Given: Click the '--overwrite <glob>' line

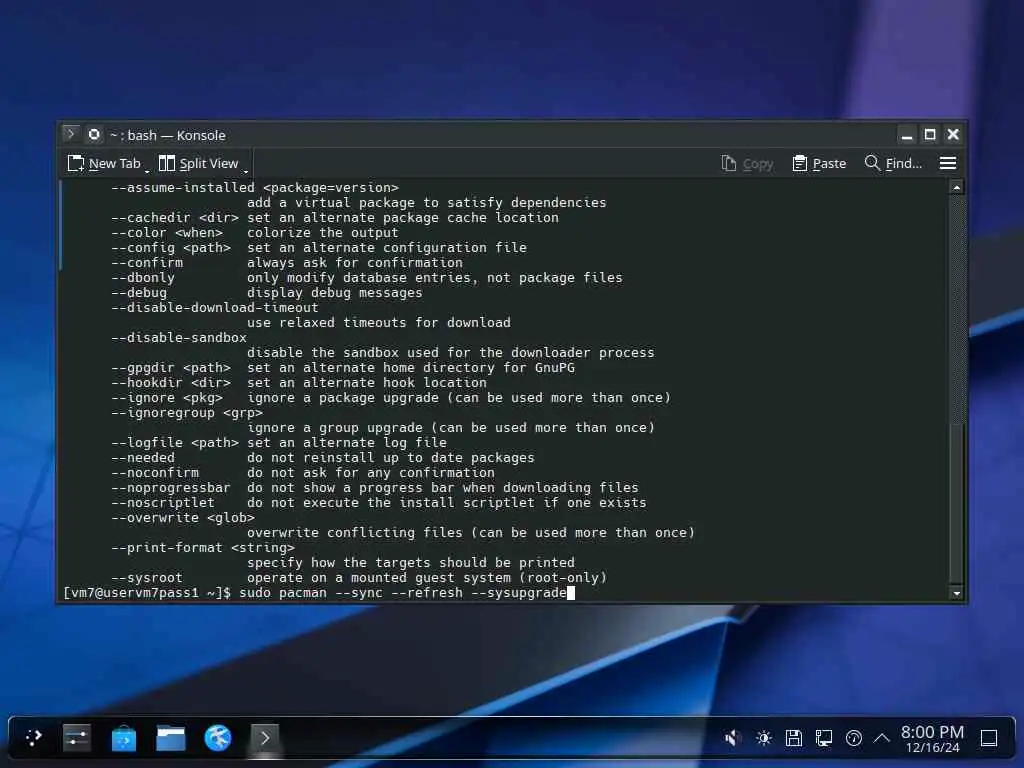Looking at the screenshot, I should pyautogui.click(x=183, y=518).
